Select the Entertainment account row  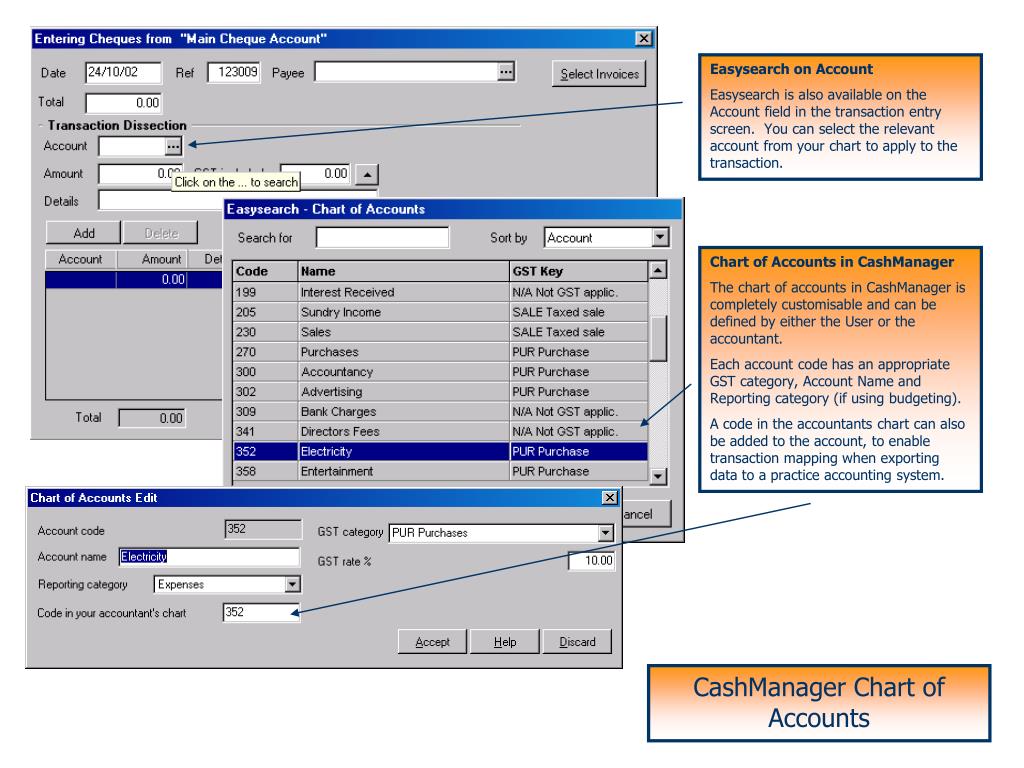[x=440, y=472]
